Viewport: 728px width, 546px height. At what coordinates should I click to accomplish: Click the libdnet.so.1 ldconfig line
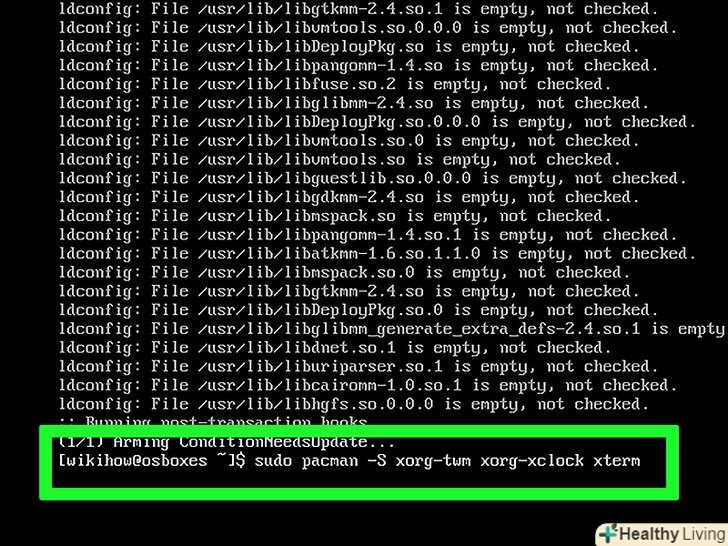[335, 348]
